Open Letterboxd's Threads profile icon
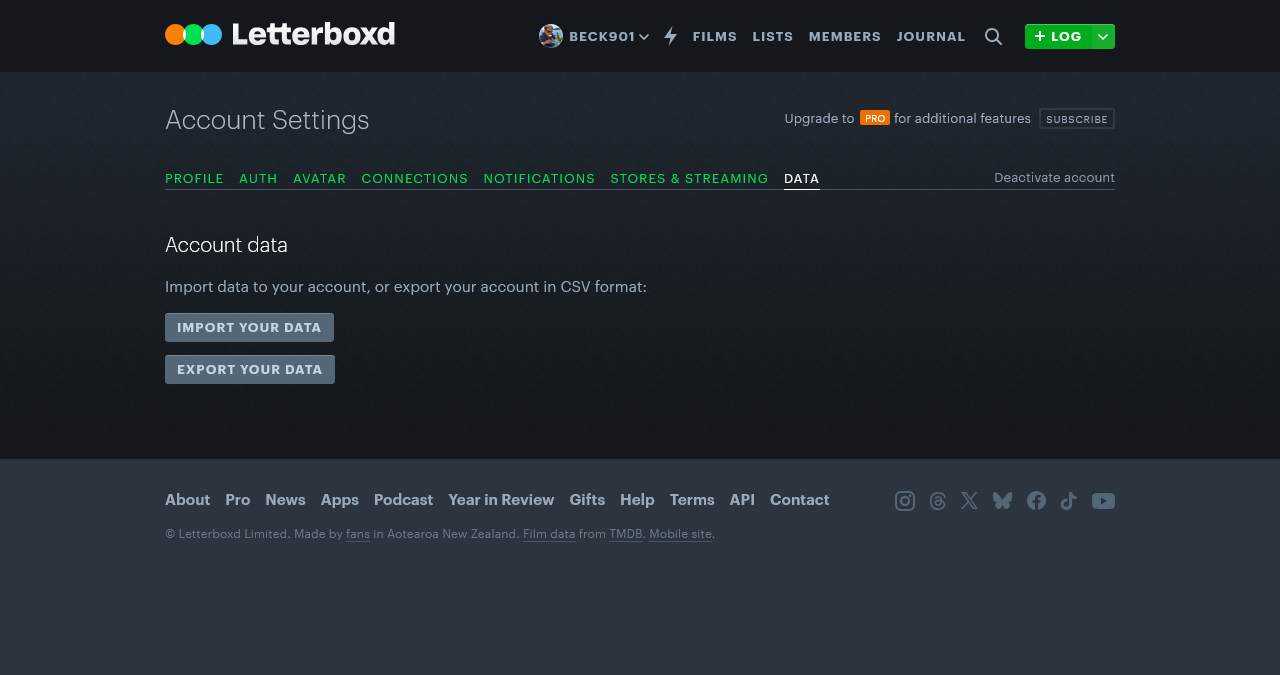 click(x=937, y=501)
